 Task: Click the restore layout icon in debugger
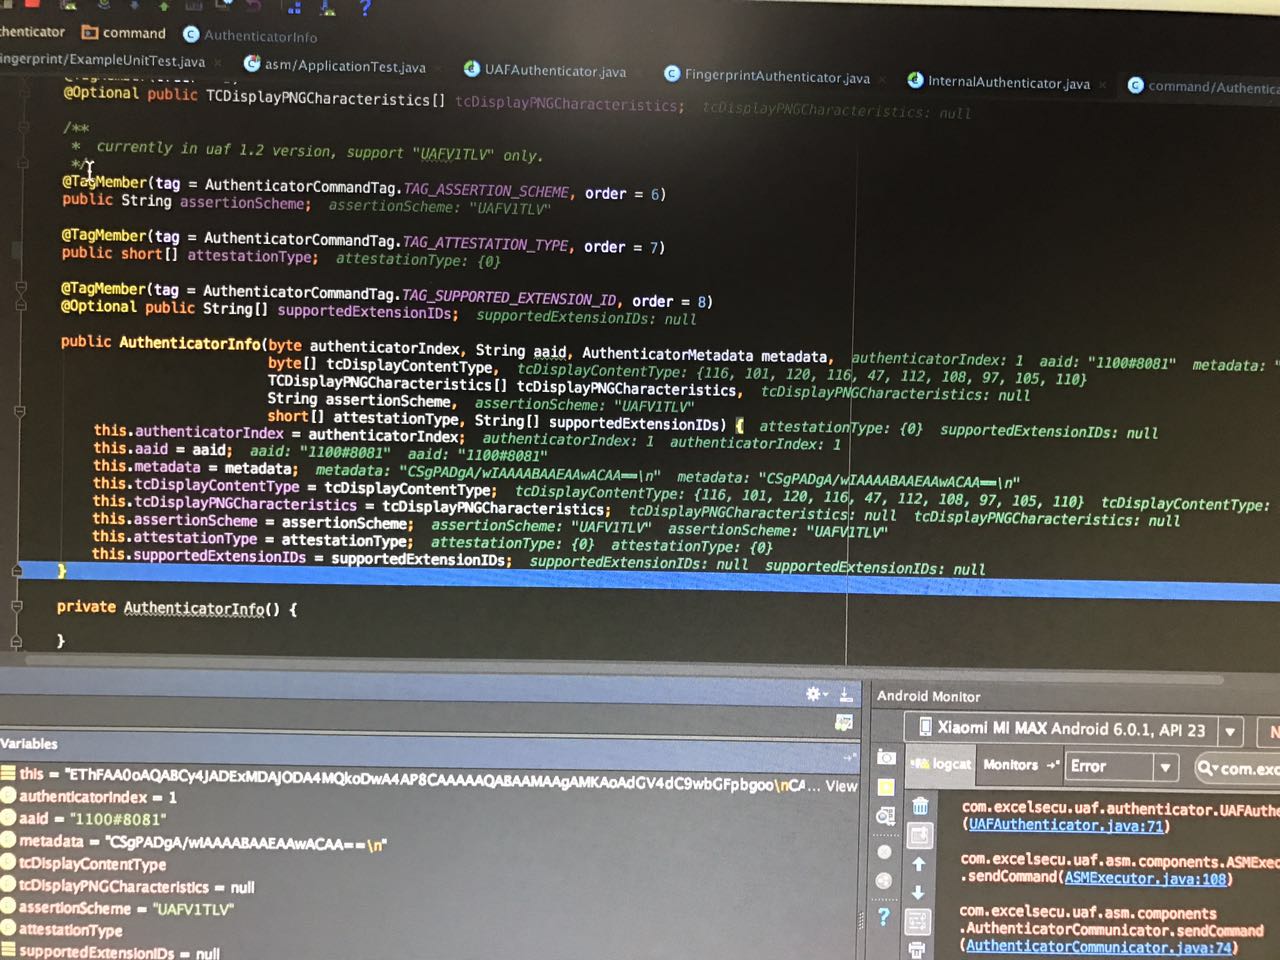844,722
